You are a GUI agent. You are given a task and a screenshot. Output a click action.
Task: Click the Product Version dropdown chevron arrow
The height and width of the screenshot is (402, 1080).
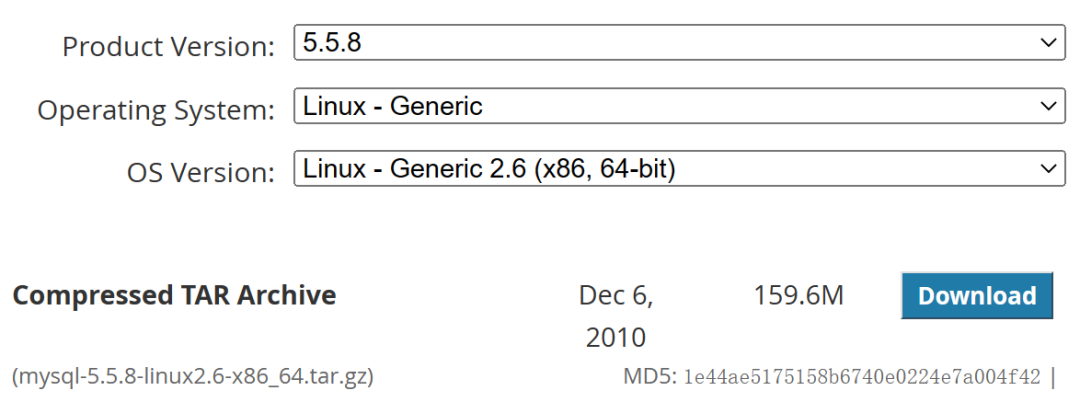tap(1048, 43)
